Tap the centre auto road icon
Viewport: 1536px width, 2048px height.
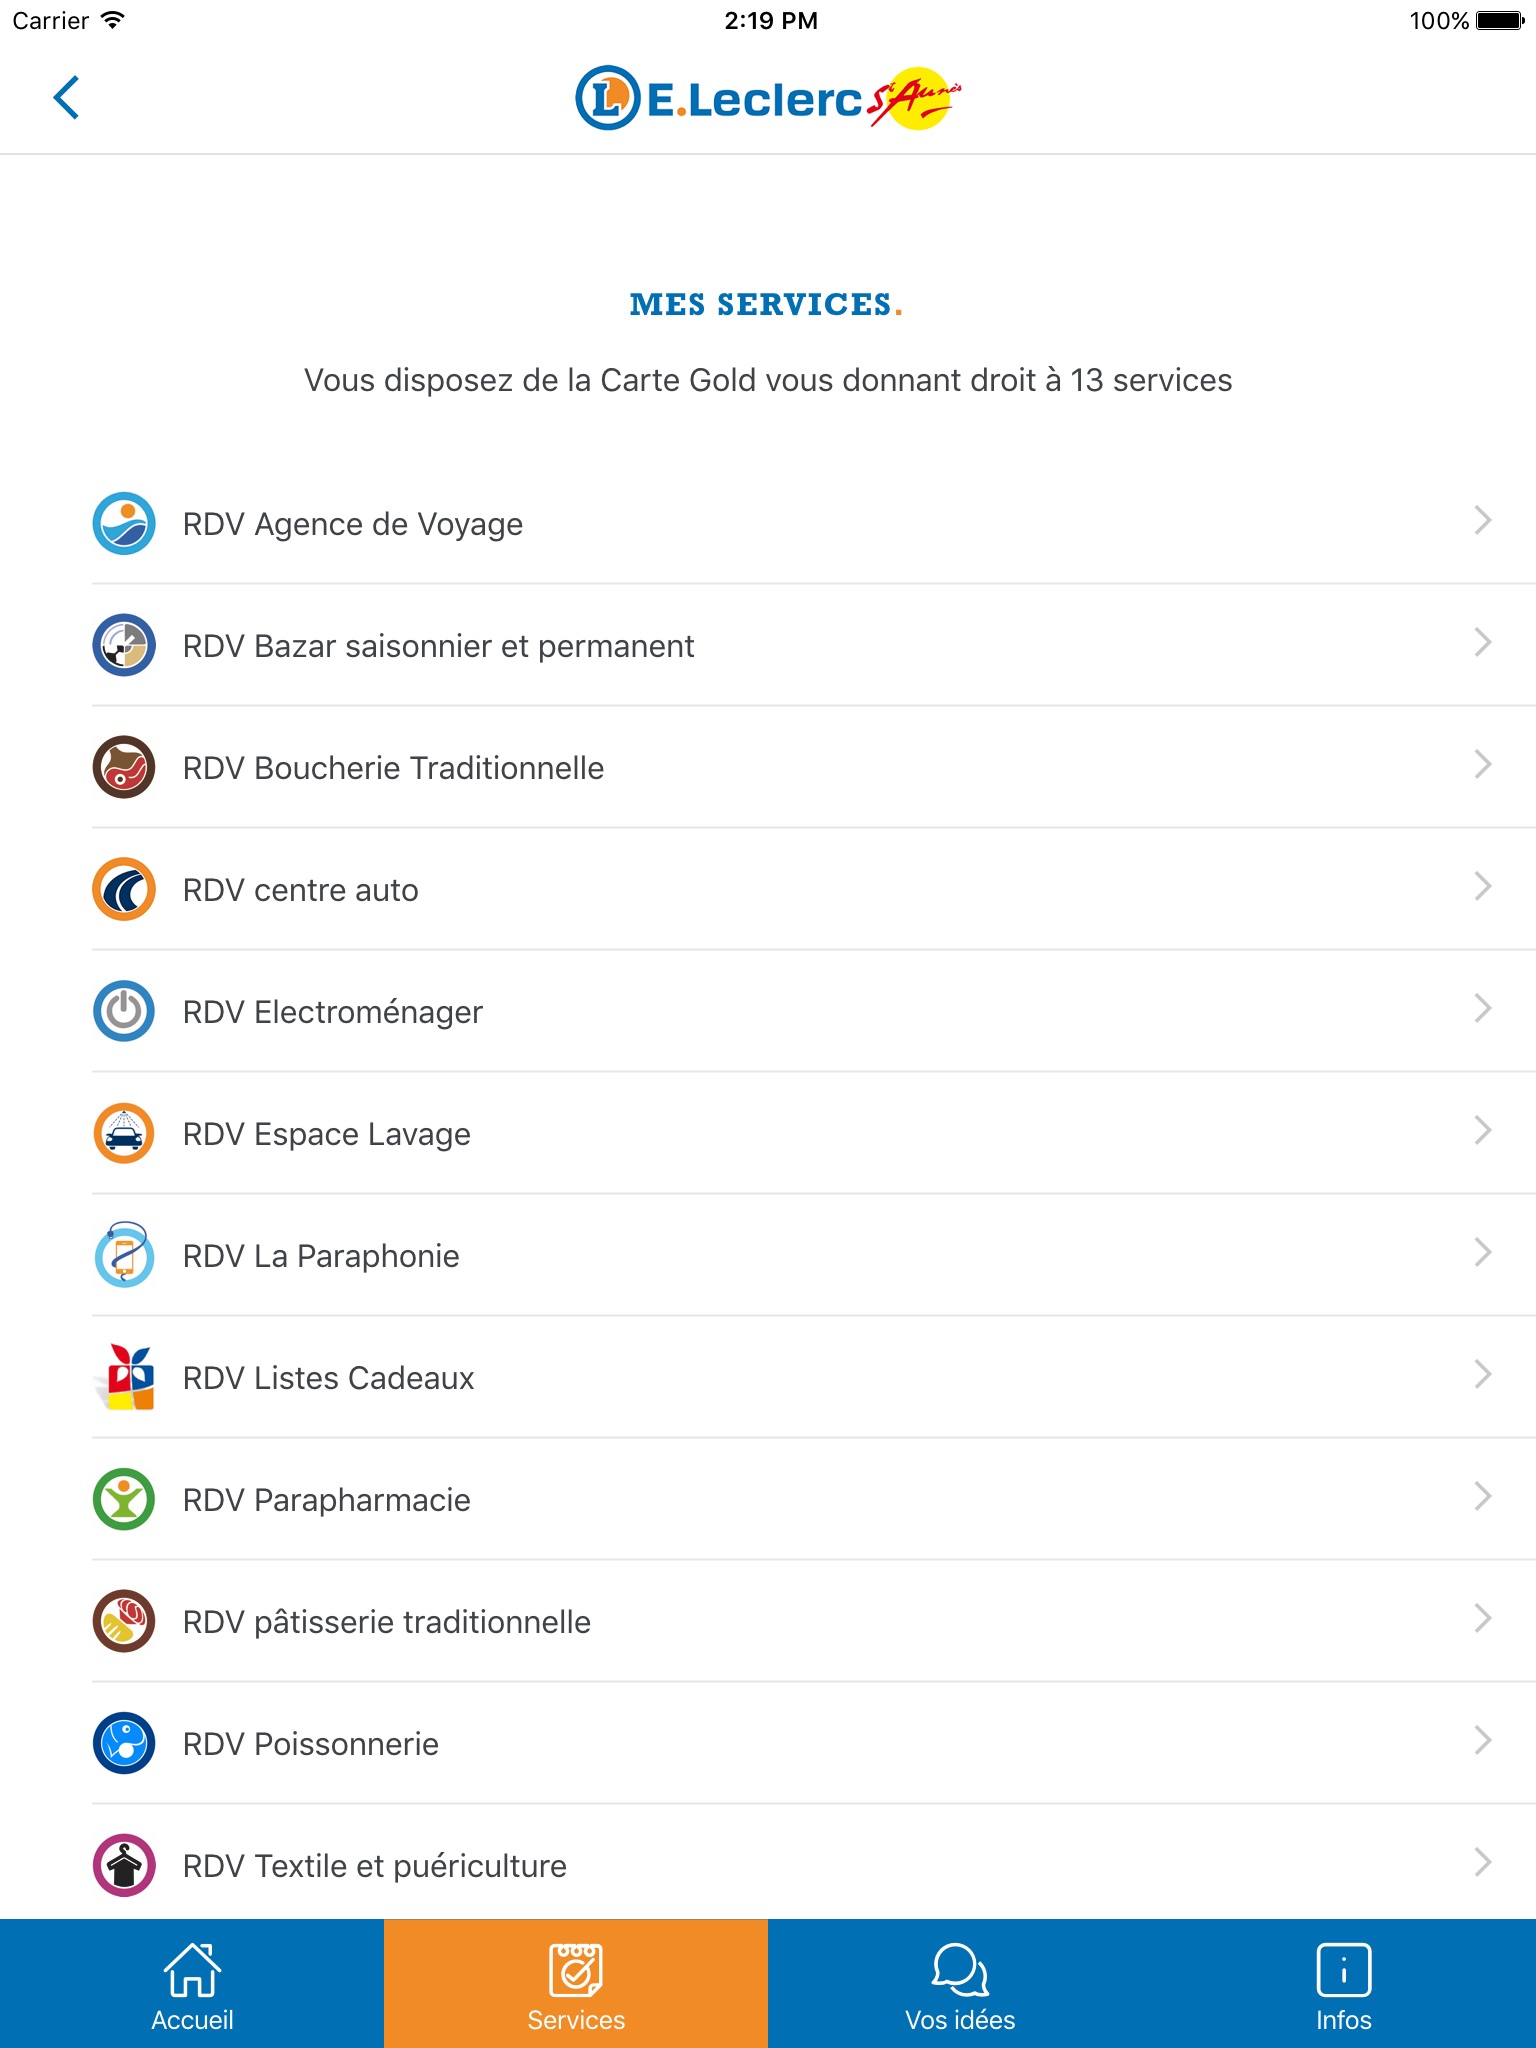[124, 889]
